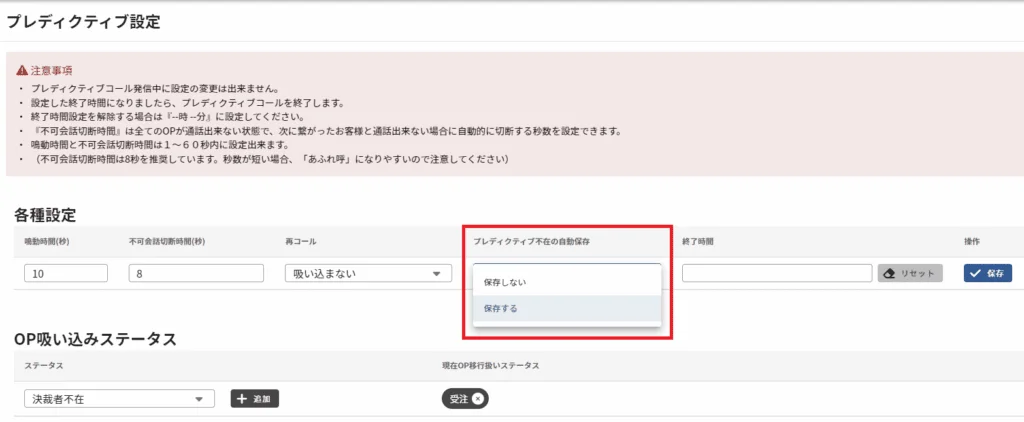The width and height of the screenshot is (1024, 422).
Task: Choose the 保存する option in the list
Action: click(501, 309)
